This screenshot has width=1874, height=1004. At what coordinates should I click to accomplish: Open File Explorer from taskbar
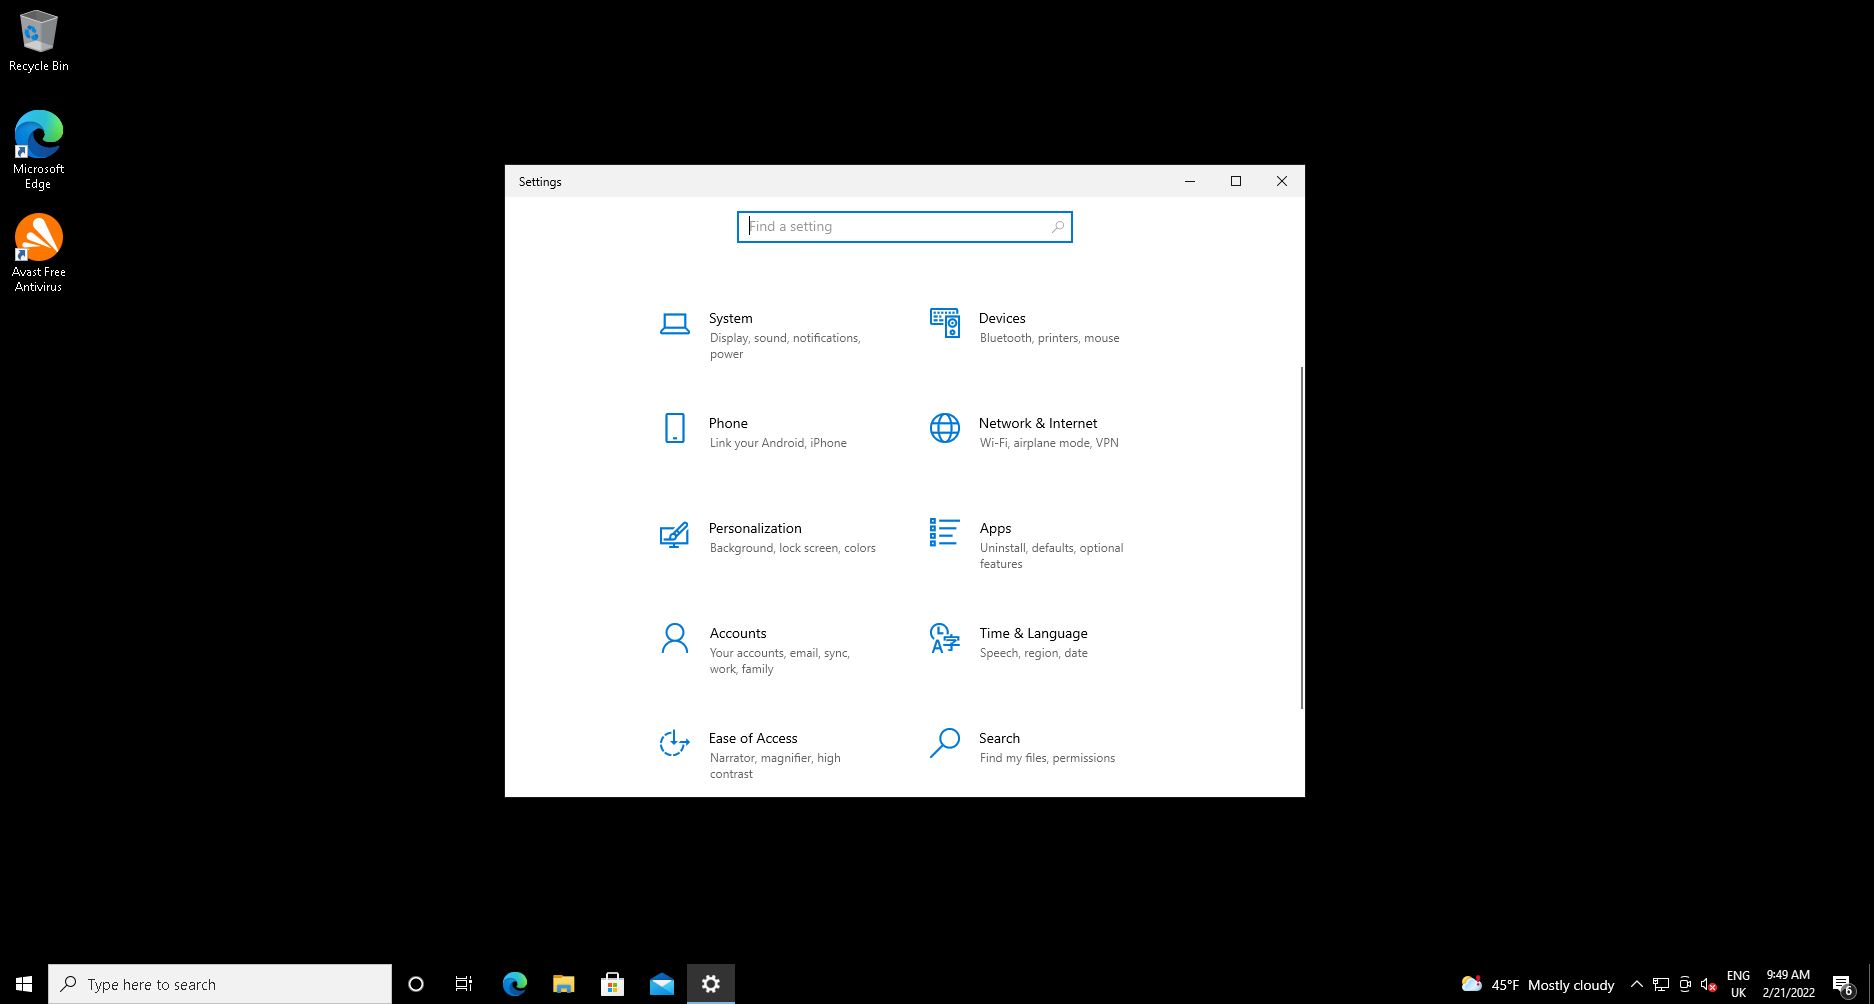pyautogui.click(x=563, y=984)
